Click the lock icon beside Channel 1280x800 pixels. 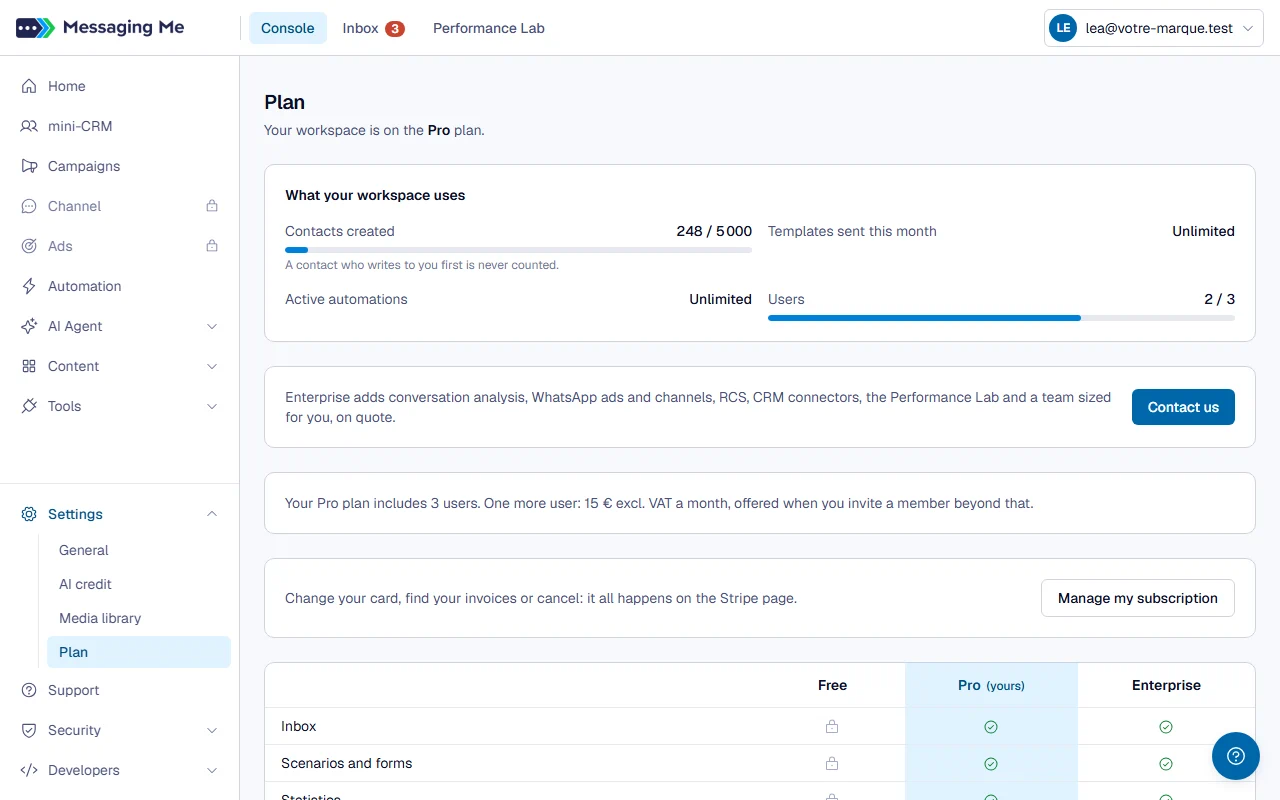(x=212, y=206)
